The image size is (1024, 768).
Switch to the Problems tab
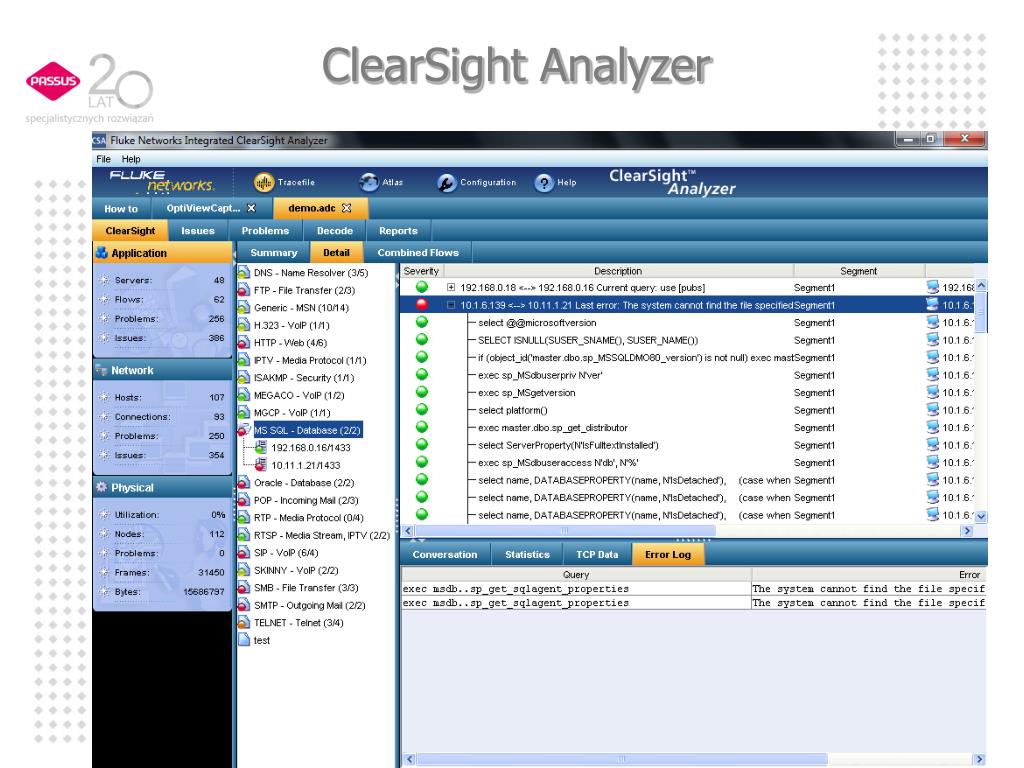pyautogui.click(x=265, y=231)
